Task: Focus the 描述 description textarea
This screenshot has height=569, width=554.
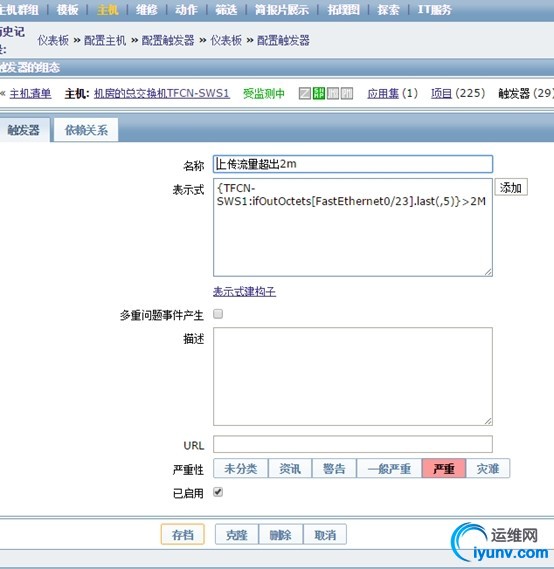Action: click(353, 376)
